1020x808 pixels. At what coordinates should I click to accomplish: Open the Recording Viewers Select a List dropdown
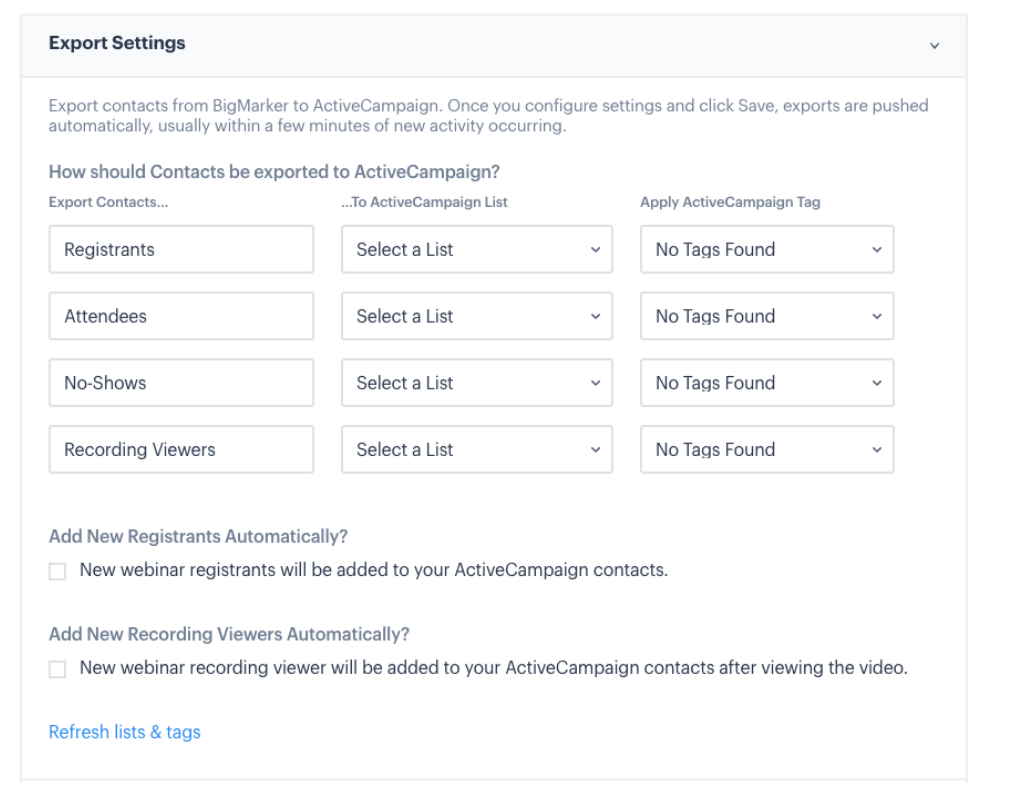(477, 450)
